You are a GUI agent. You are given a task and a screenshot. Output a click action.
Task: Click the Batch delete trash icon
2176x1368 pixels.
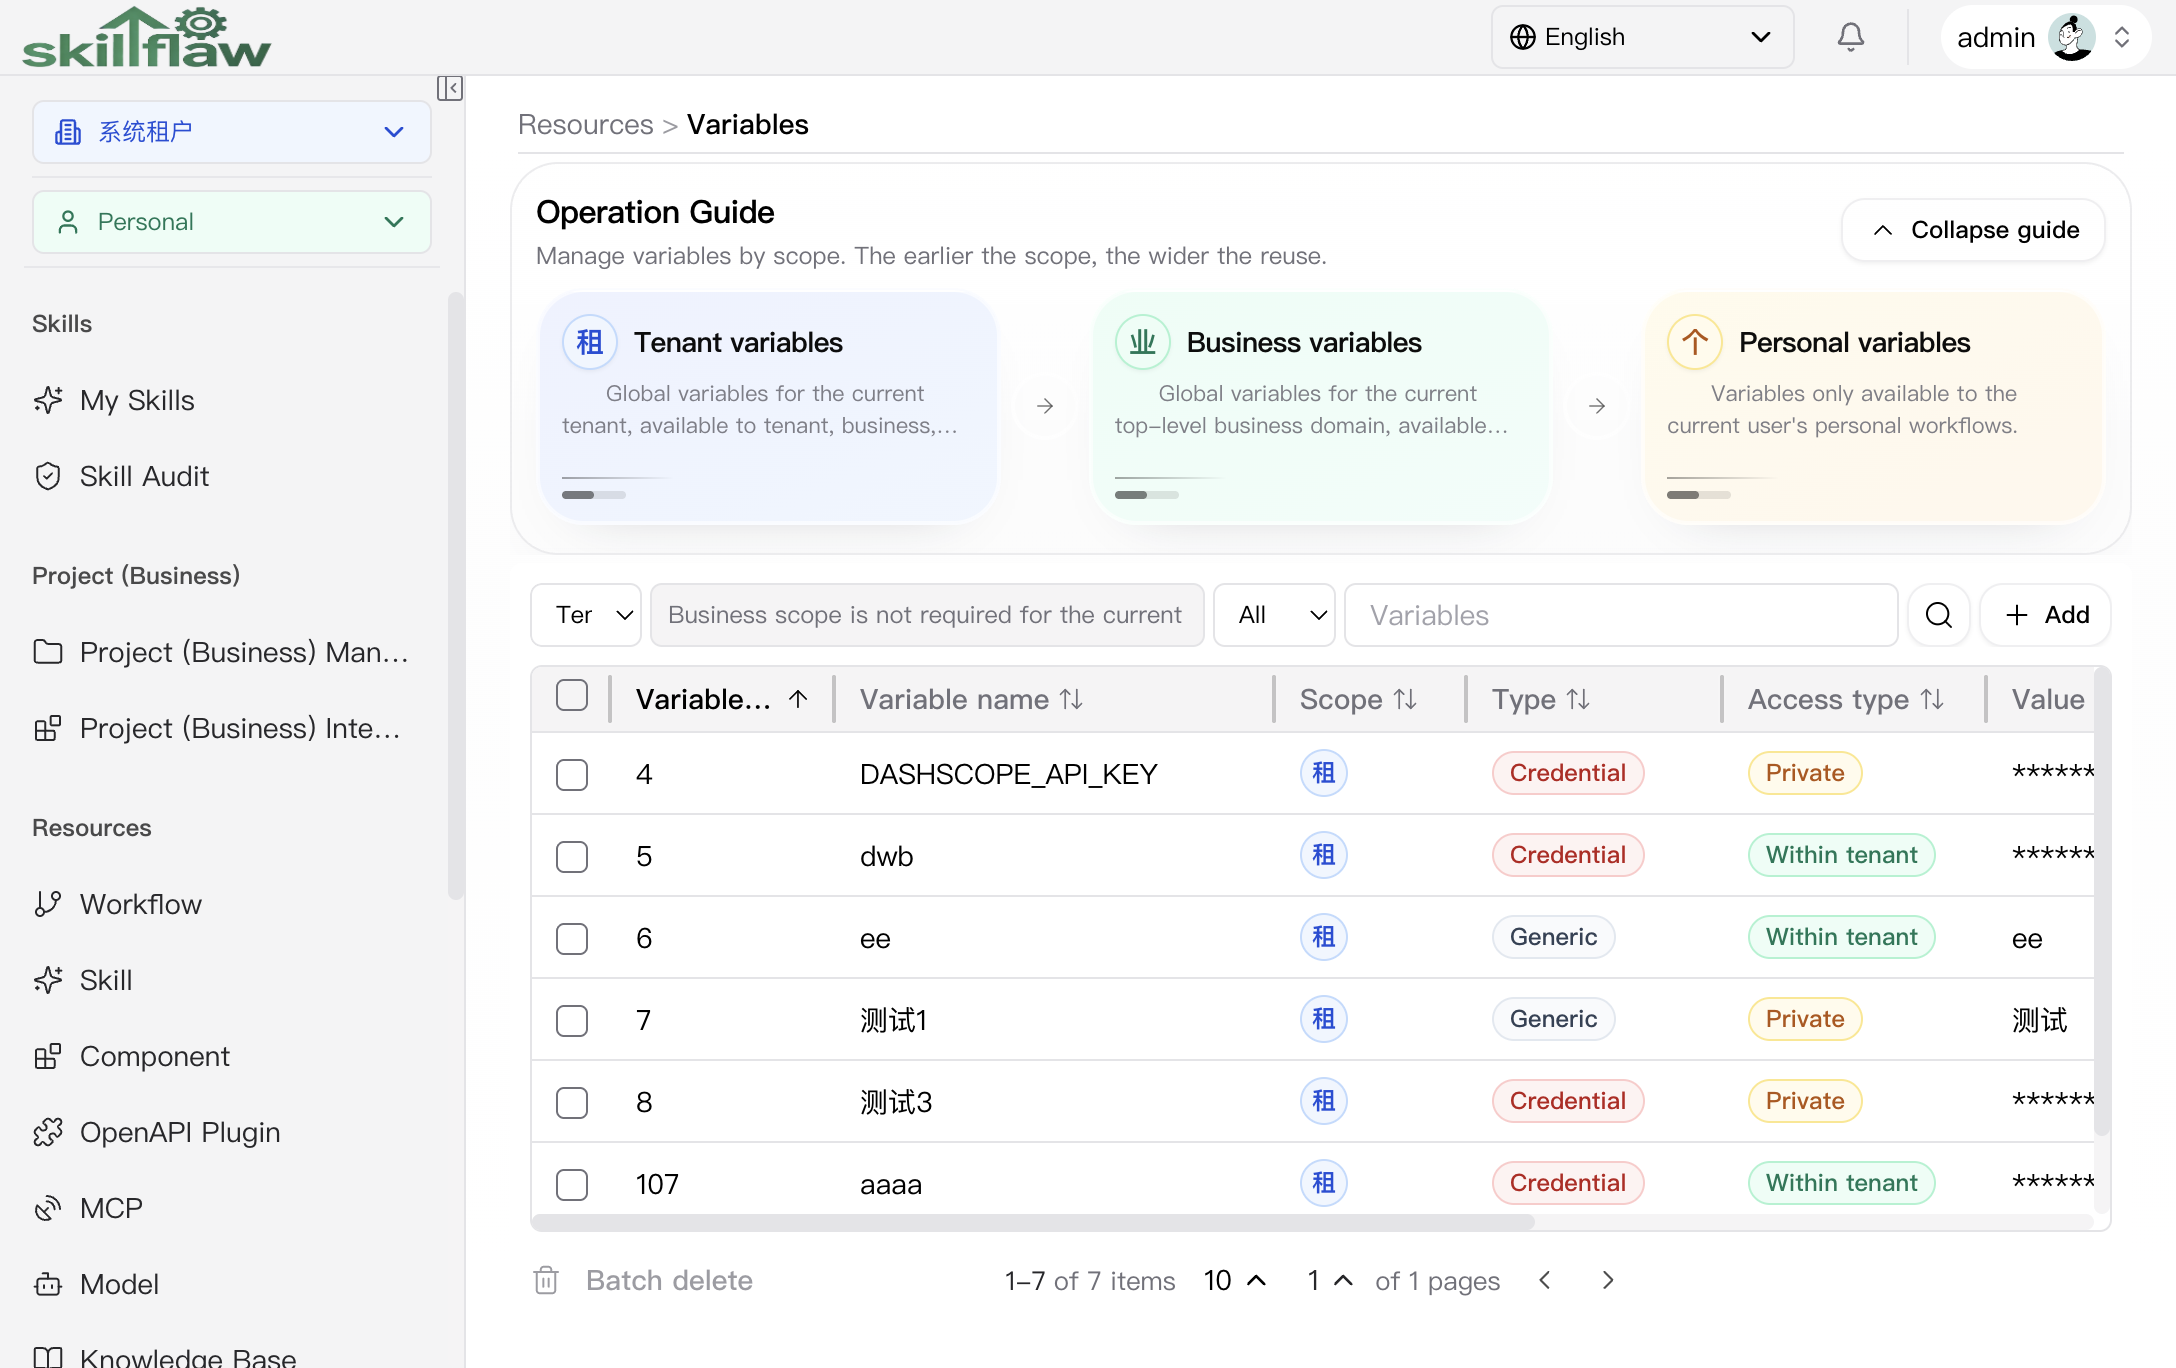click(x=546, y=1280)
